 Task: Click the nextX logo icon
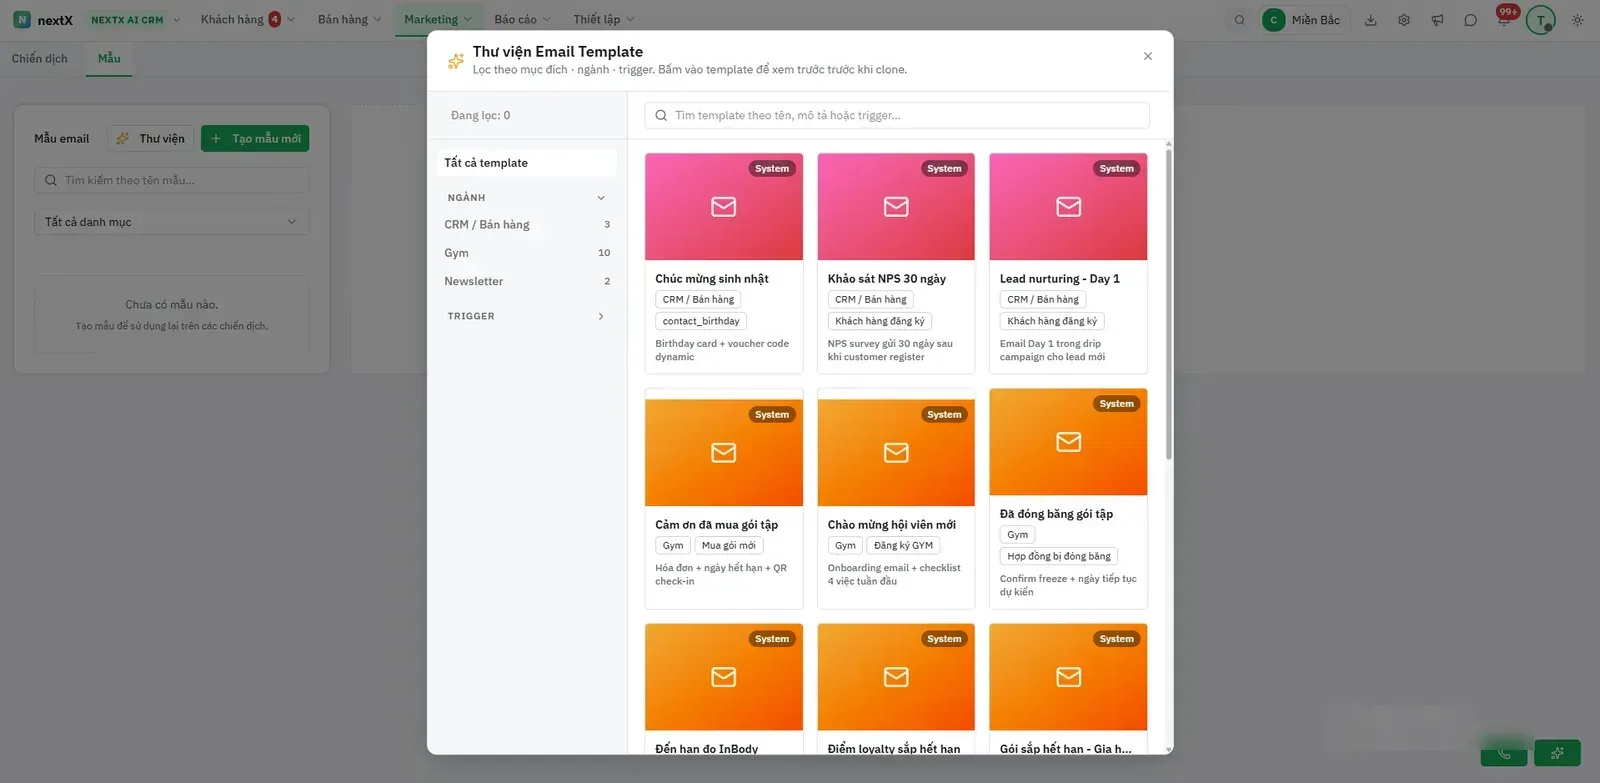point(22,20)
